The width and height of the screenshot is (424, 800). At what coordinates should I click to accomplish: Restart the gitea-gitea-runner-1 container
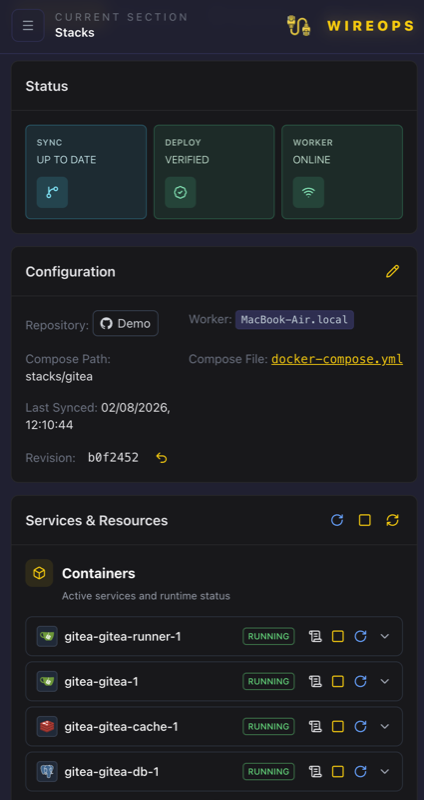point(361,636)
